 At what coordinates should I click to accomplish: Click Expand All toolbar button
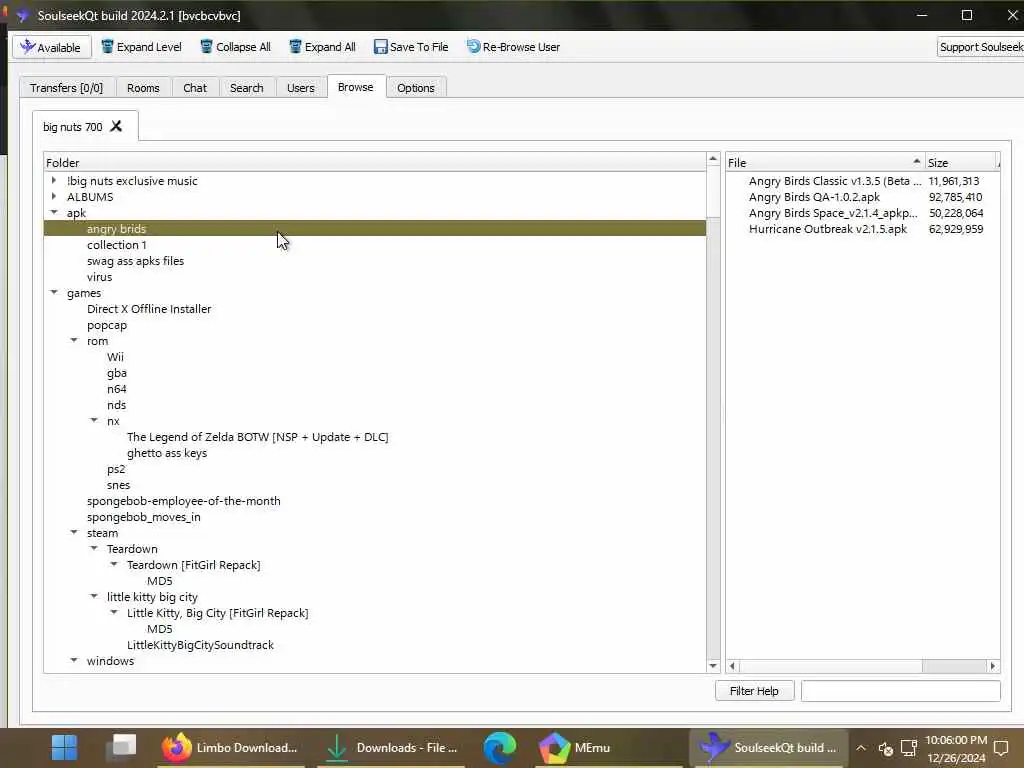pyautogui.click(x=323, y=47)
